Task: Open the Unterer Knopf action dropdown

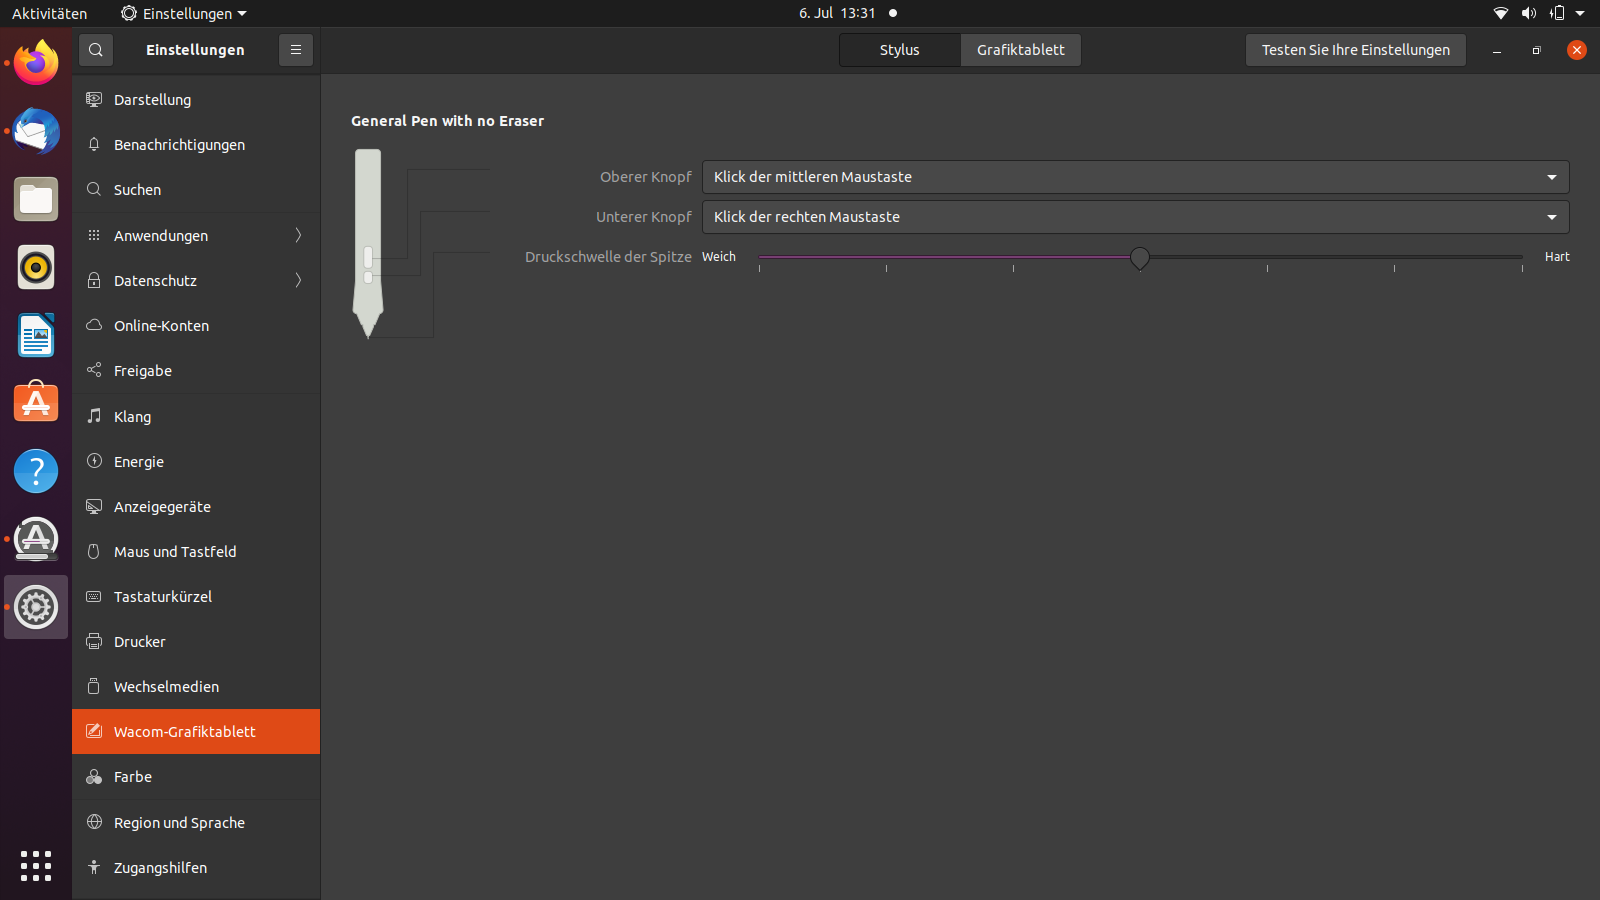Action: click(1136, 217)
